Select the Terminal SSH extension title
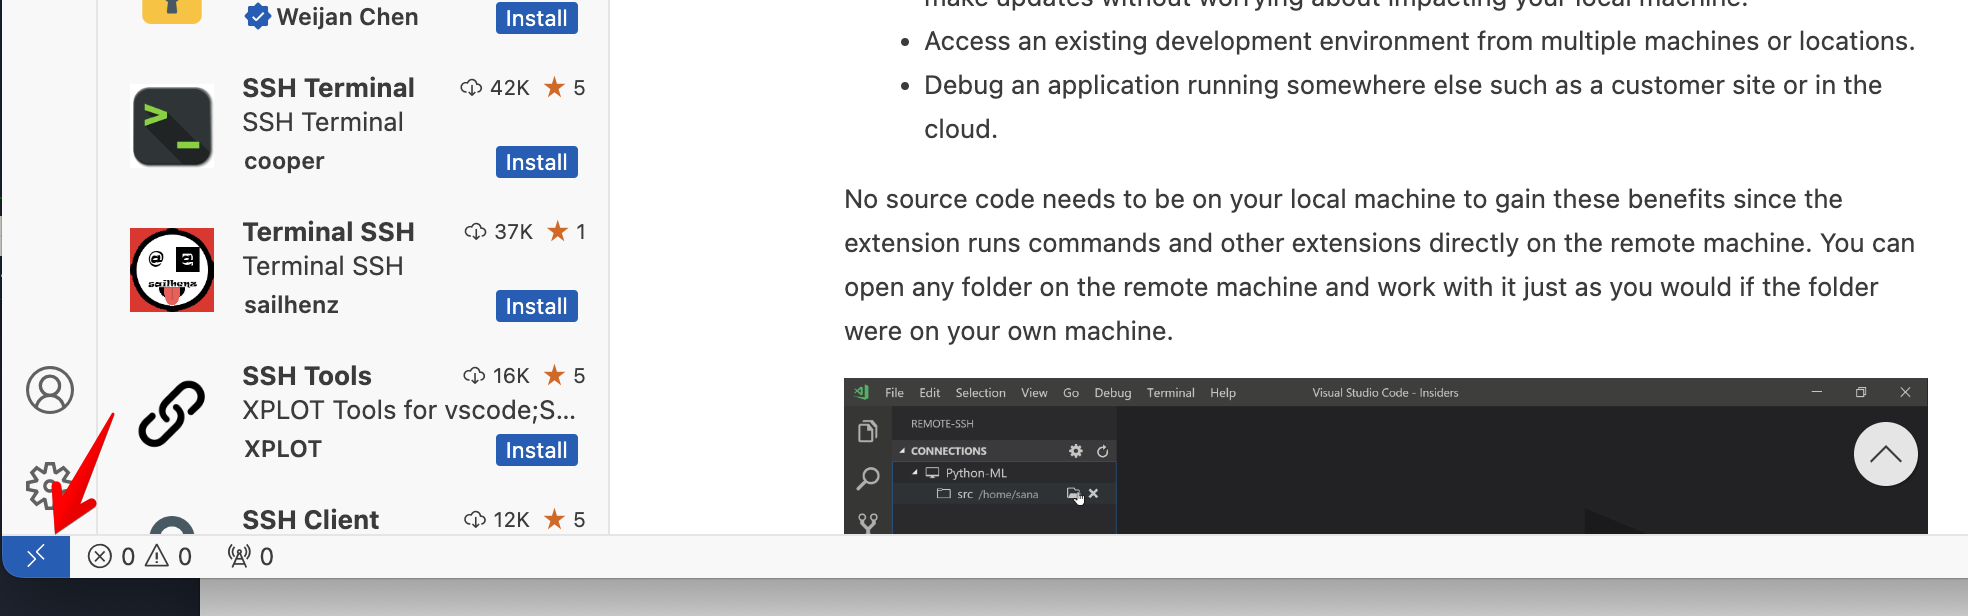Image resolution: width=1968 pixels, height=616 pixels. (x=328, y=232)
